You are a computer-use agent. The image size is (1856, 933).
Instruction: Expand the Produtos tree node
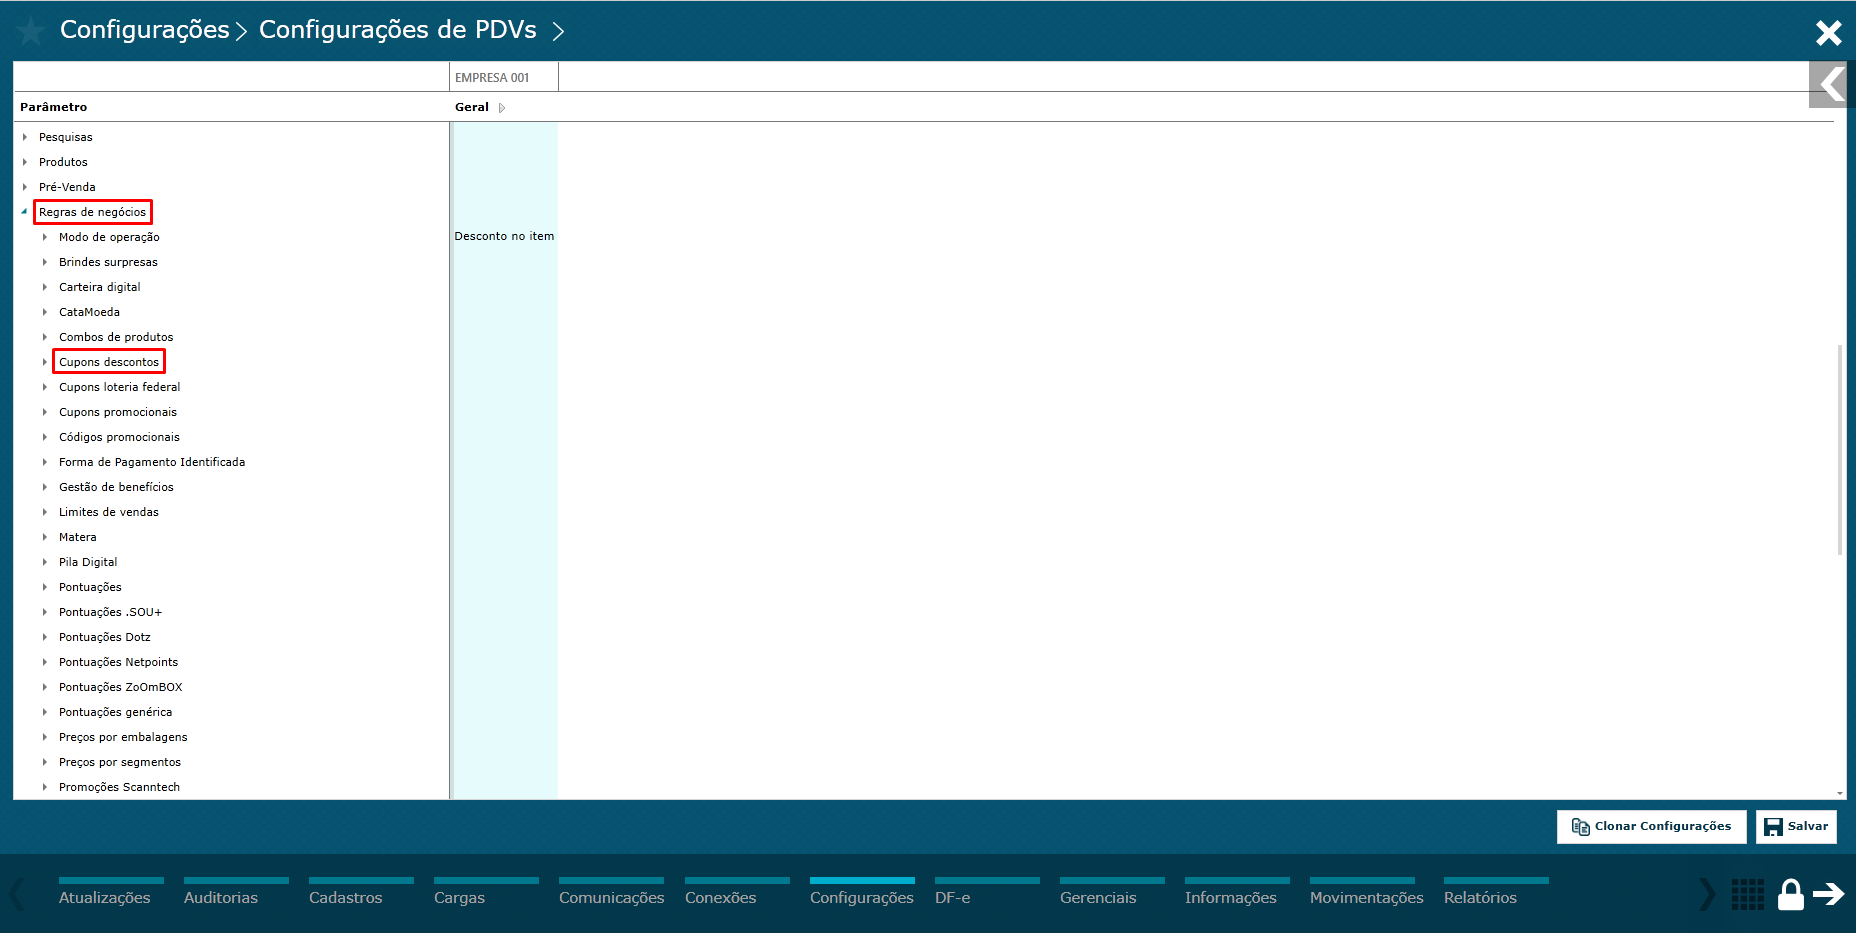coord(25,162)
